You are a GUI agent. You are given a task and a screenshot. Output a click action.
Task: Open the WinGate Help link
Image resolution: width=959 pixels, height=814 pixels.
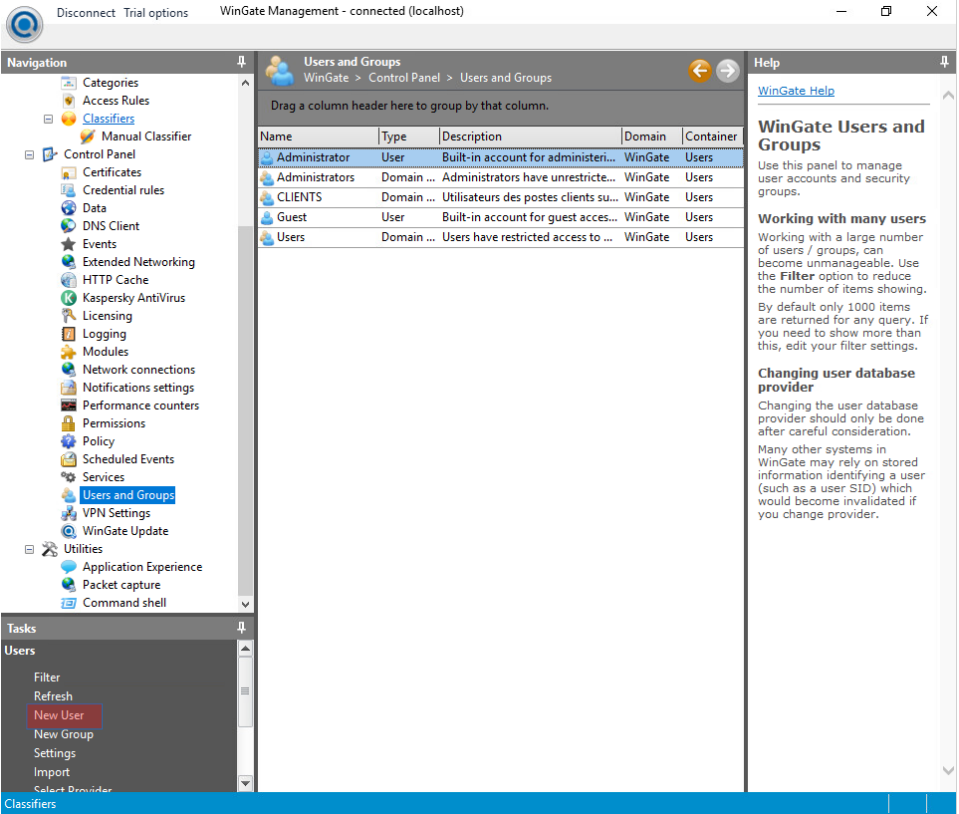coord(796,91)
